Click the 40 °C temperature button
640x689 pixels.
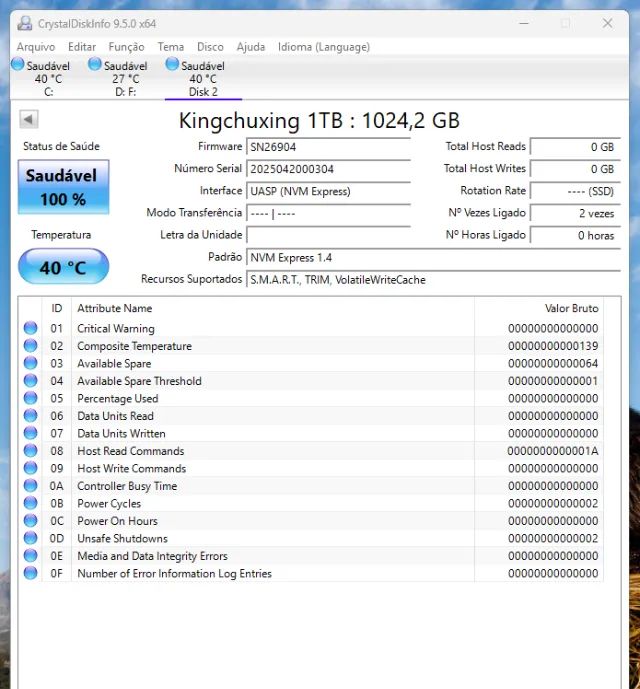coord(63,267)
